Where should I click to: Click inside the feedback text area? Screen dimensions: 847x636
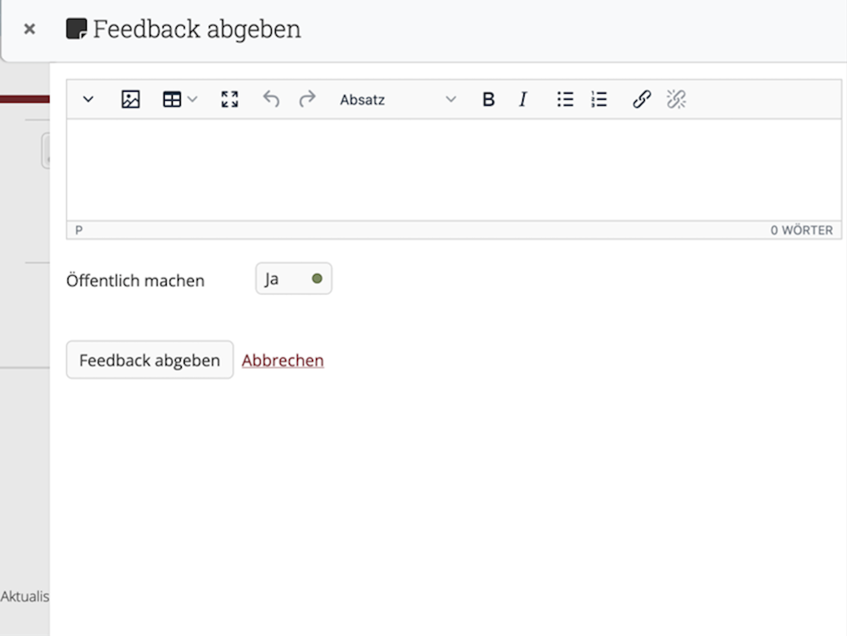453,169
